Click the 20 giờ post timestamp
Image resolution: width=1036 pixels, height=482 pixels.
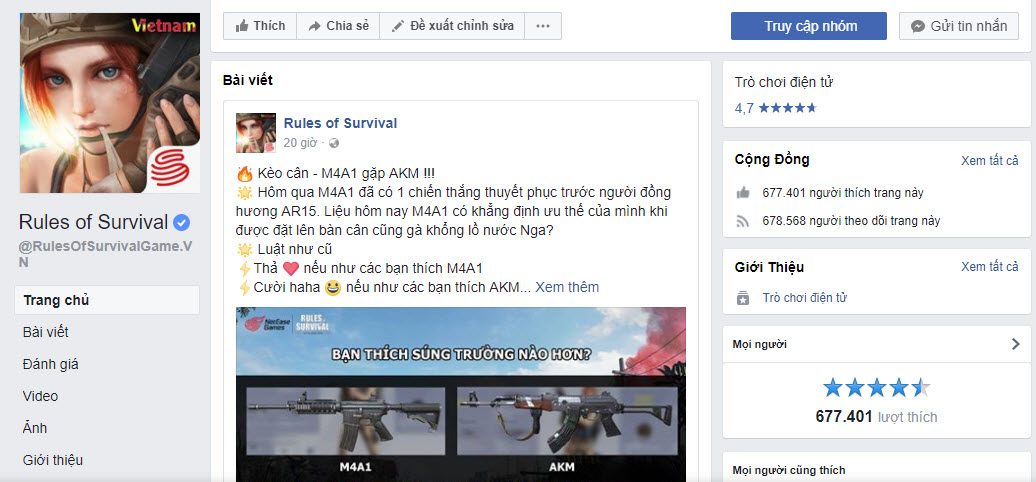click(301, 143)
